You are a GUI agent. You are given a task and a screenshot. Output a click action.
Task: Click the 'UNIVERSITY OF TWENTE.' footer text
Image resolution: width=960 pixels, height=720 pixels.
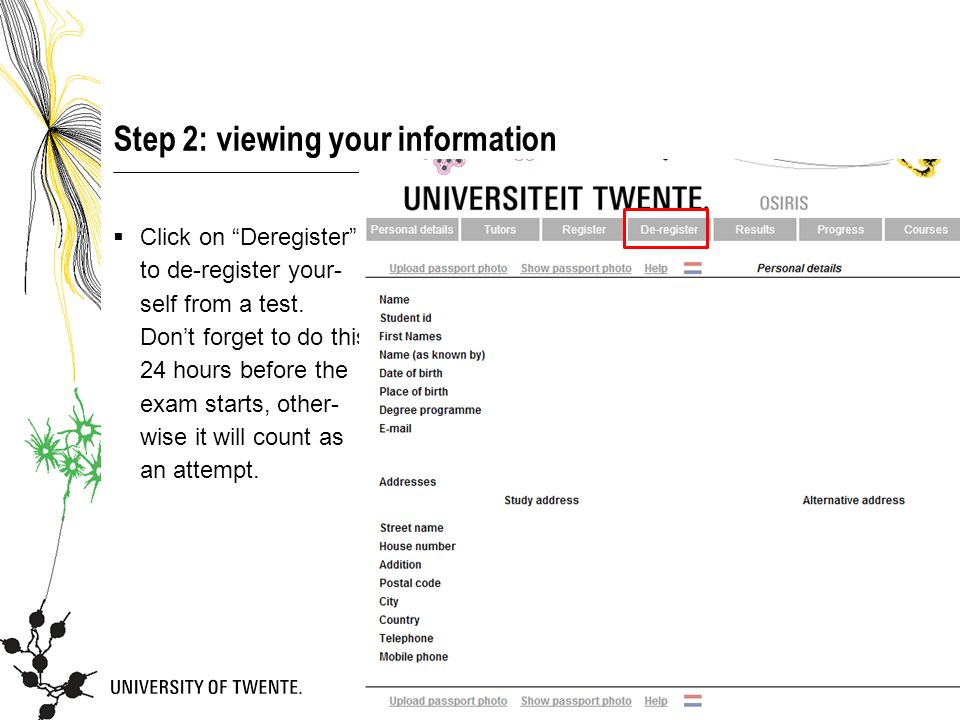pyautogui.click(x=206, y=687)
